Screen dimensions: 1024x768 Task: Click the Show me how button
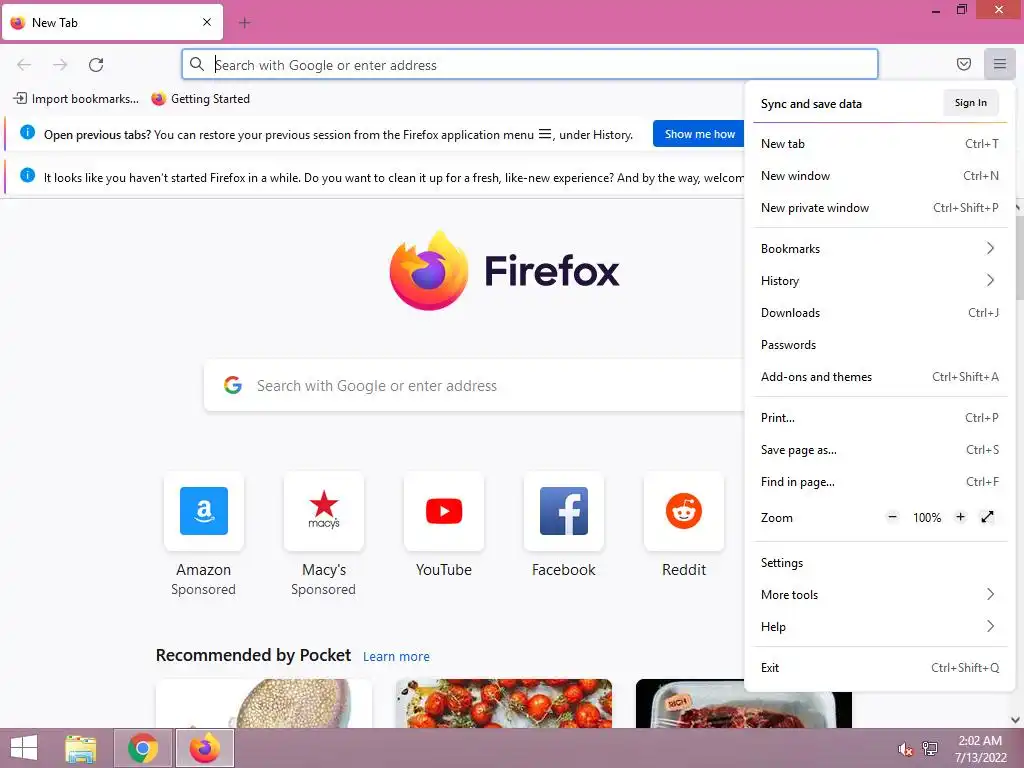tap(699, 134)
